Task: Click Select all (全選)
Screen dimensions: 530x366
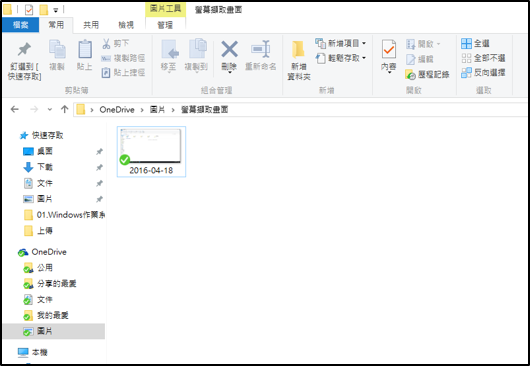Action: pyautogui.click(x=475, y=43)
